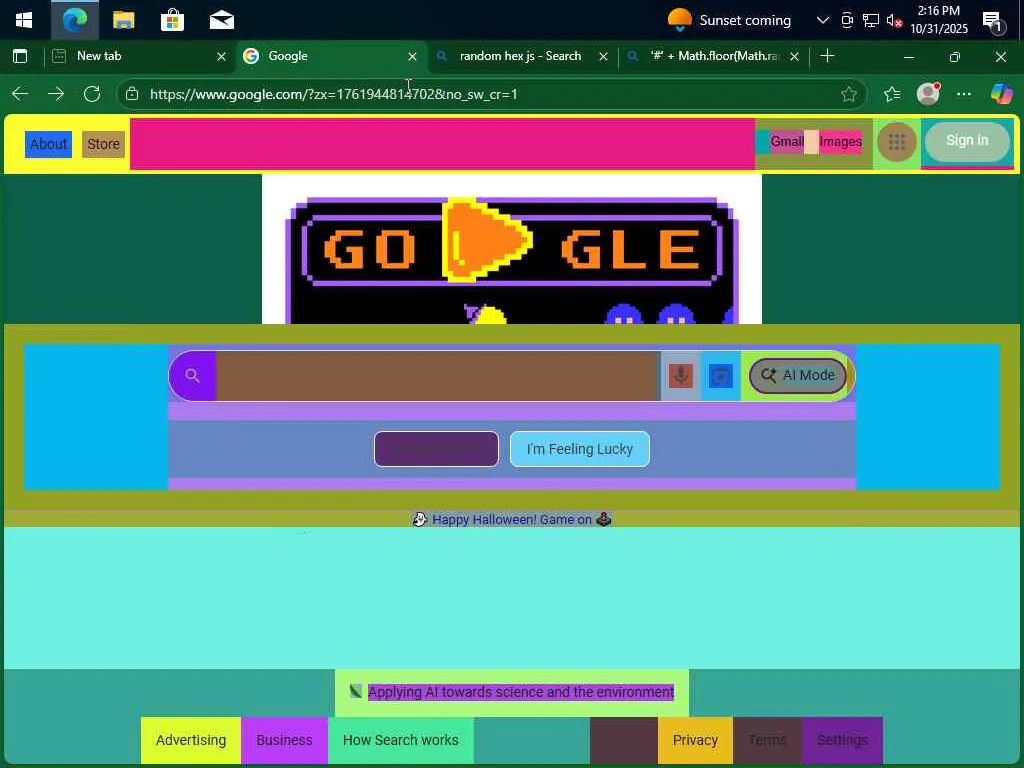Show hidden system tray icons

click(x=822, y=20)
